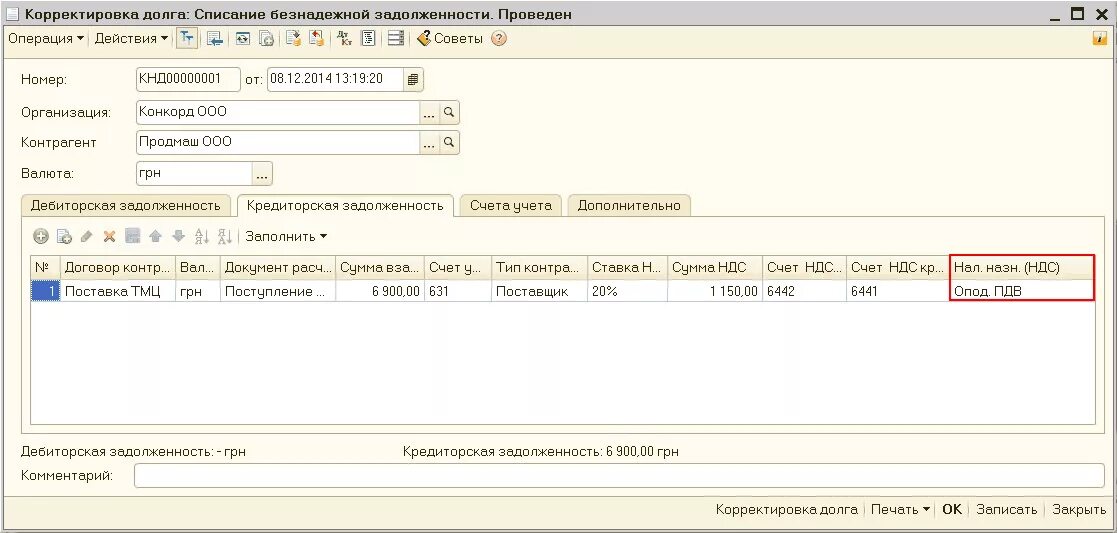Select the Опод. ПДВ cell

(1022, 291)
